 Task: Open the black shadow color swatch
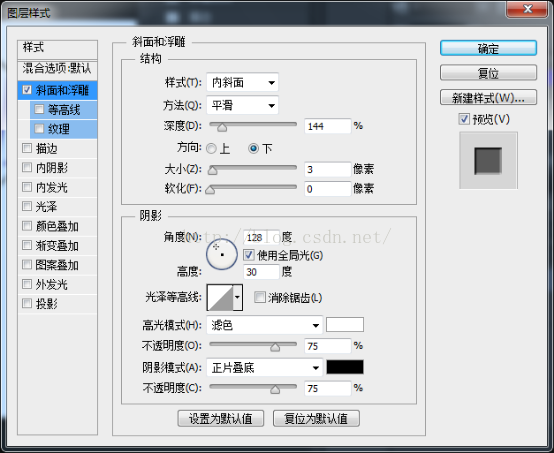345,367
